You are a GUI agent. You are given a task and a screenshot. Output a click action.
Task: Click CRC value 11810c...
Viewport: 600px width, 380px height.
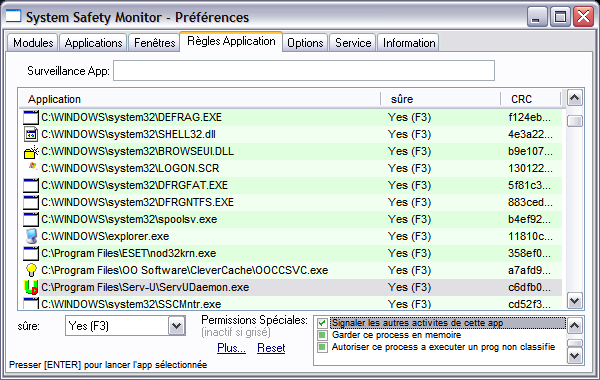point(530,236)
